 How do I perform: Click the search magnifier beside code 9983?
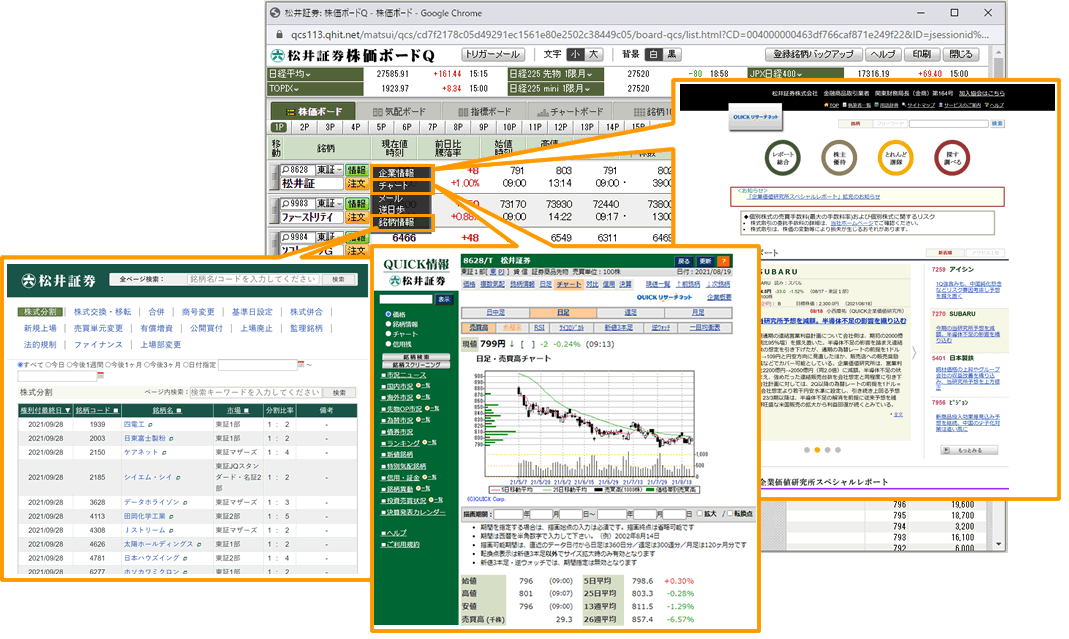286,203
